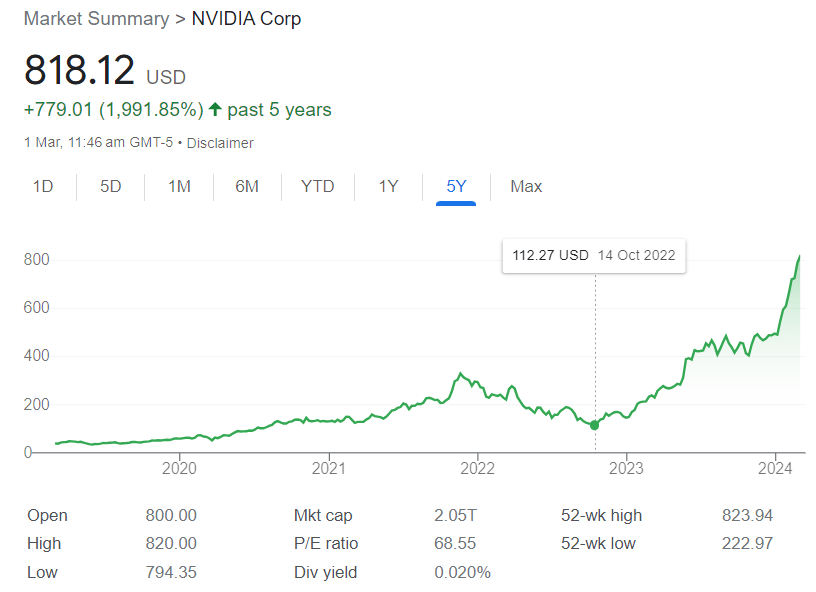Switch to the 1Y chart tab
Image resolution: width=816 pixels, height=592 pixels.
(388, 186)
